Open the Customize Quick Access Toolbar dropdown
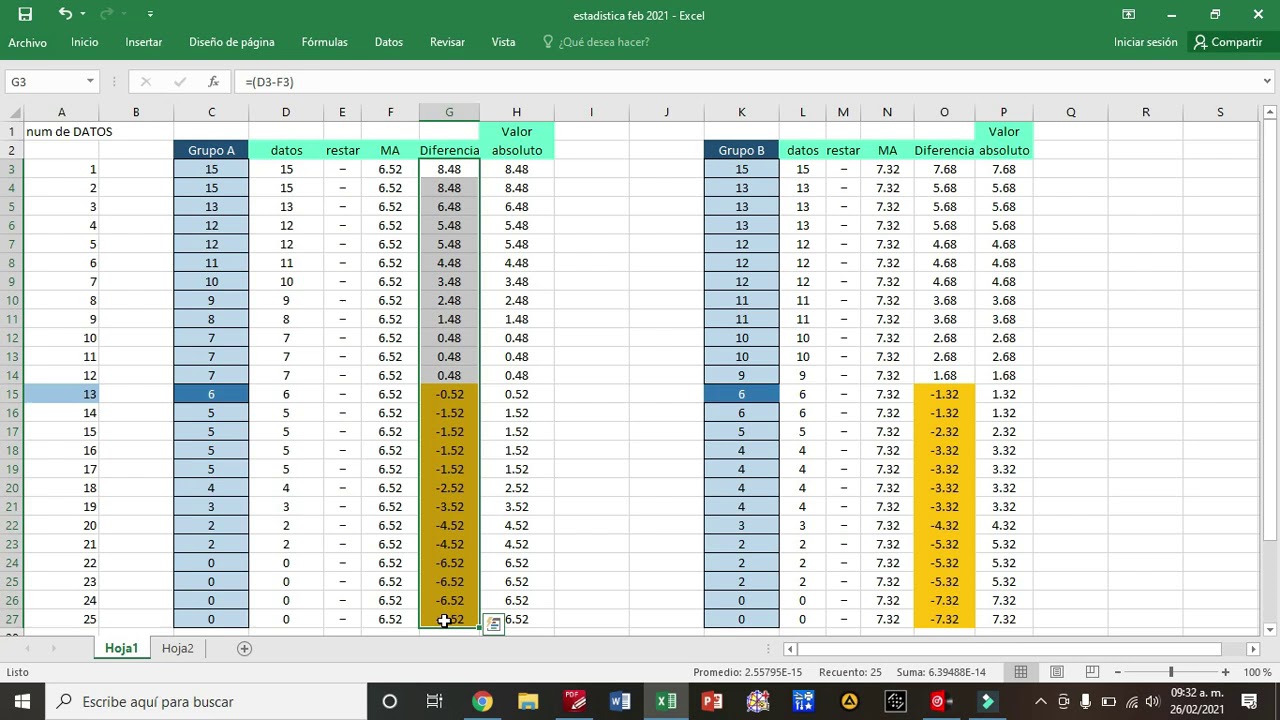 150,14
